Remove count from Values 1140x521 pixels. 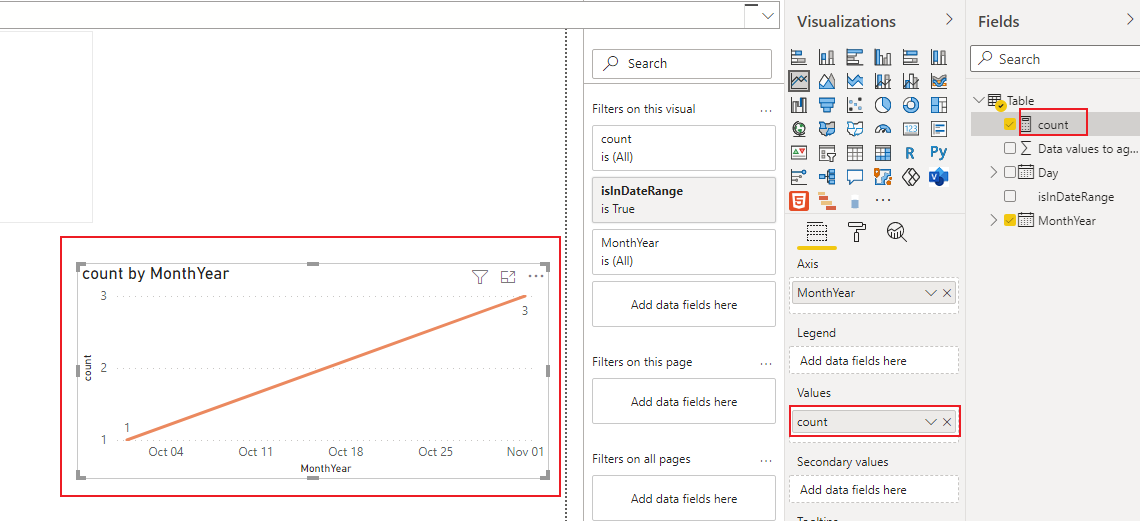coord(947,421)
